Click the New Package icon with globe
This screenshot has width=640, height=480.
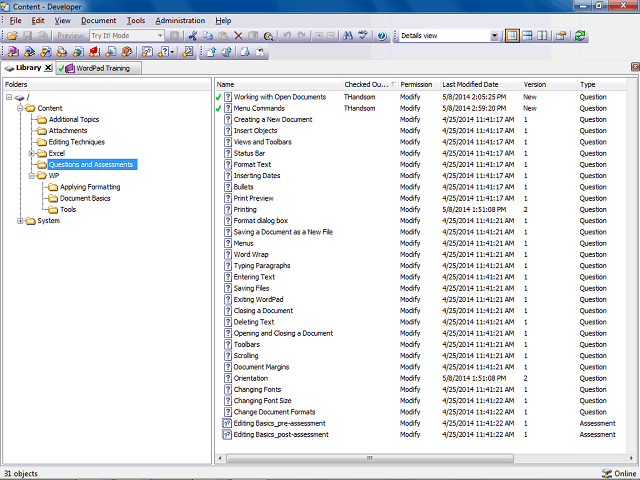click(78, 52)
